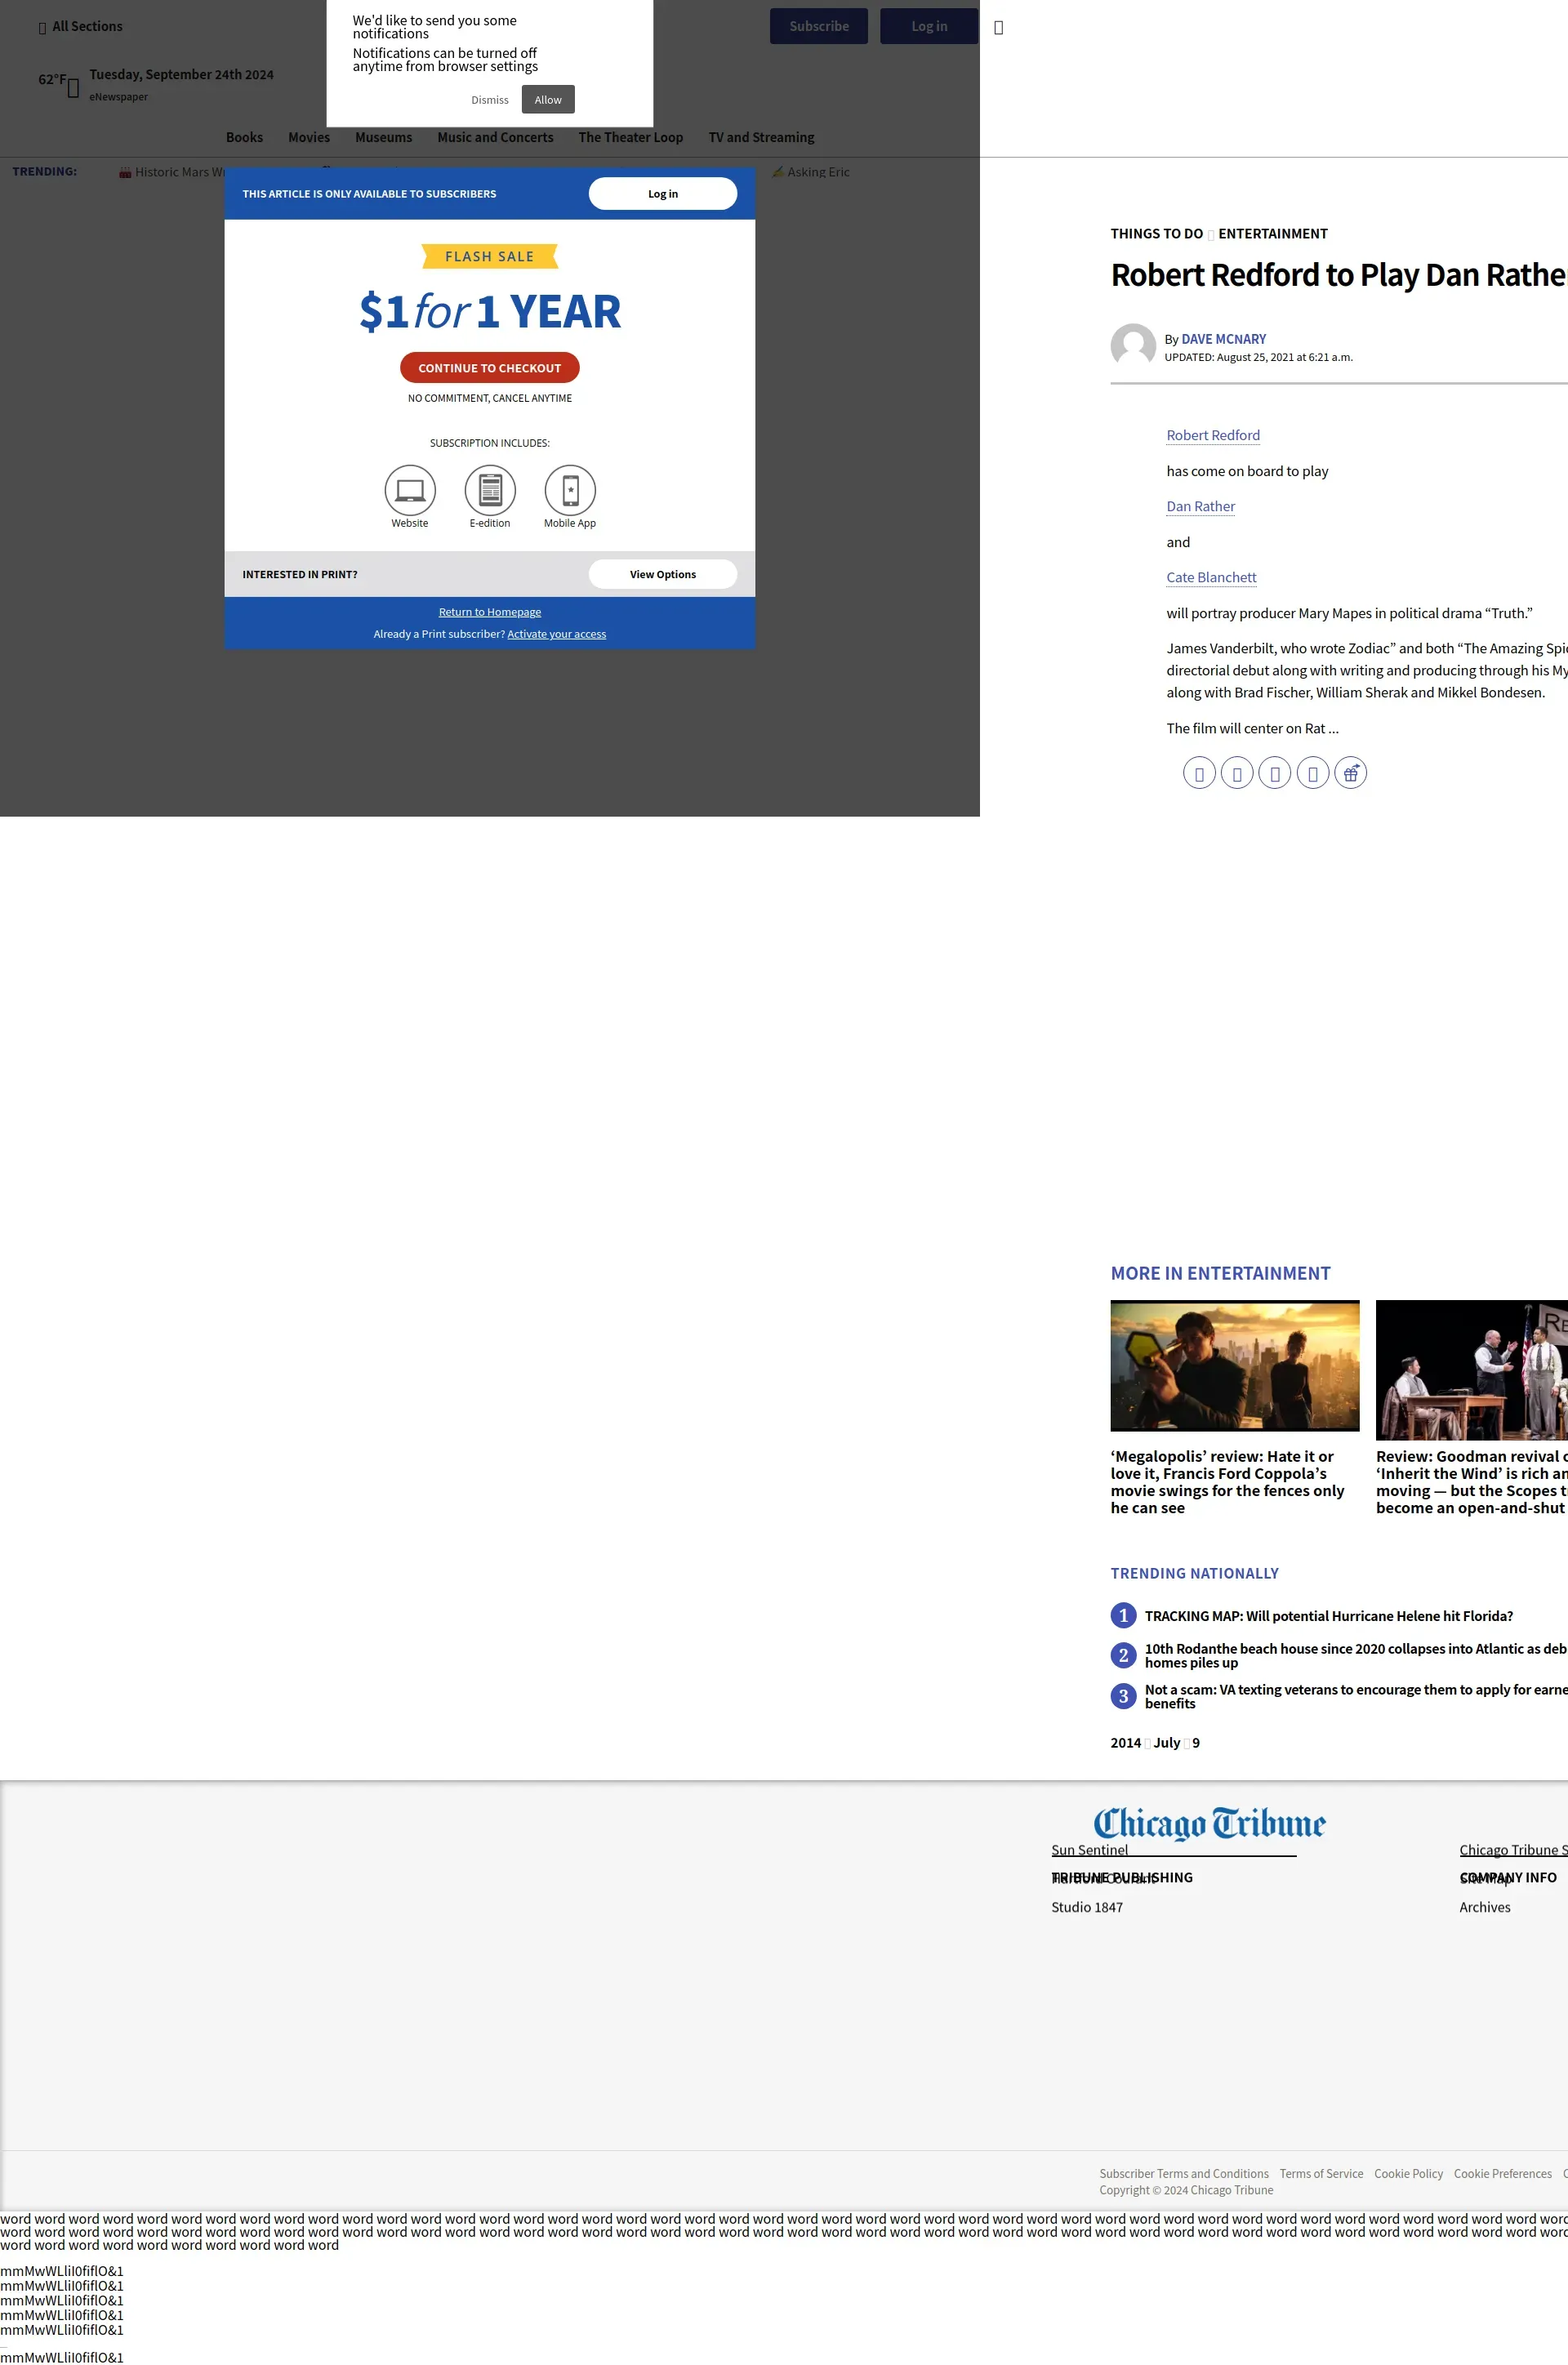The height and width of the screenshot is (2365, 1568).
Task: Open the day 9 archive link
Action: [x=1196, y=1743]
